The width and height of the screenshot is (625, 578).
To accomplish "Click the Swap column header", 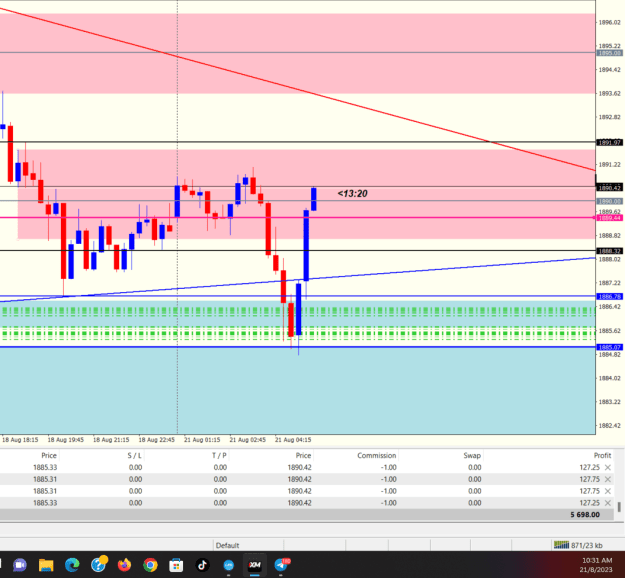I will pos(472,455).
